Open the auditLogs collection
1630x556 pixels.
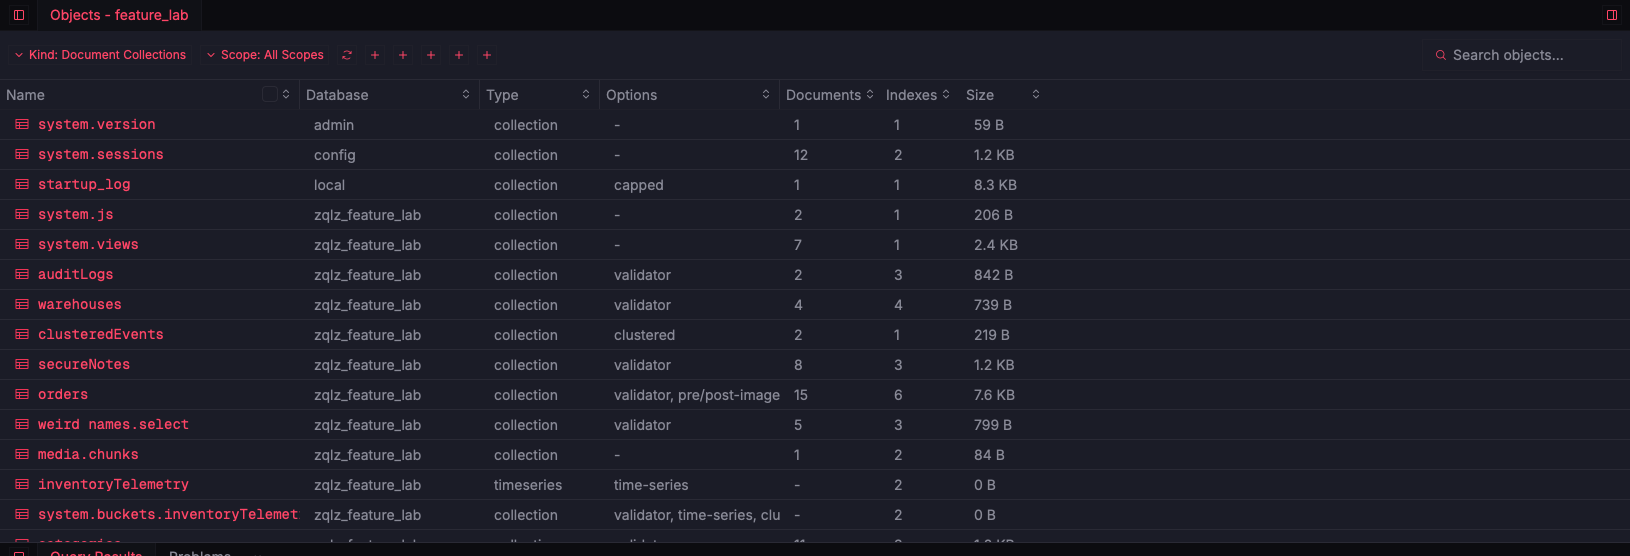tap(76, 275)
